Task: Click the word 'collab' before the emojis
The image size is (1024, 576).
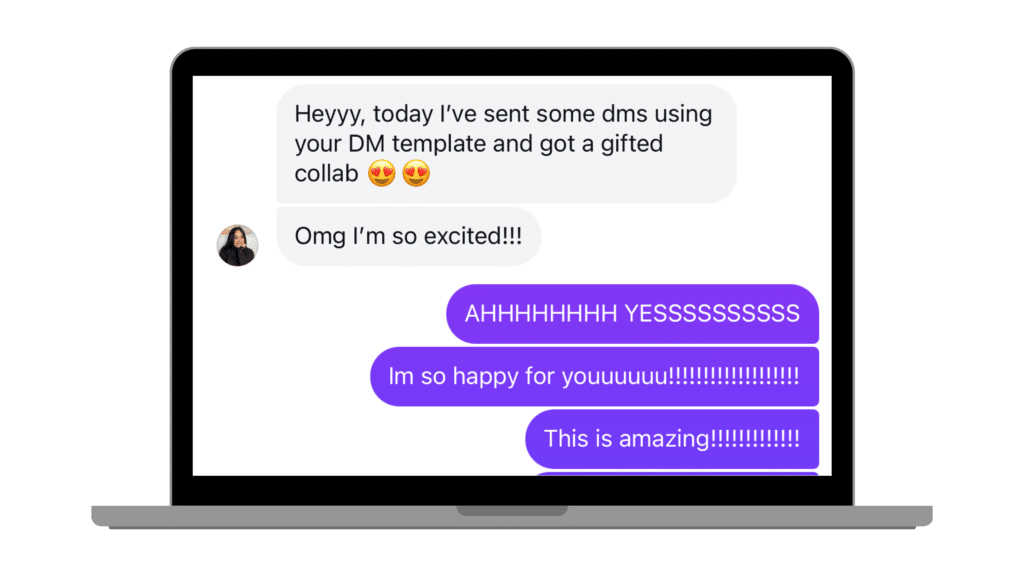Action: point(327,174)
